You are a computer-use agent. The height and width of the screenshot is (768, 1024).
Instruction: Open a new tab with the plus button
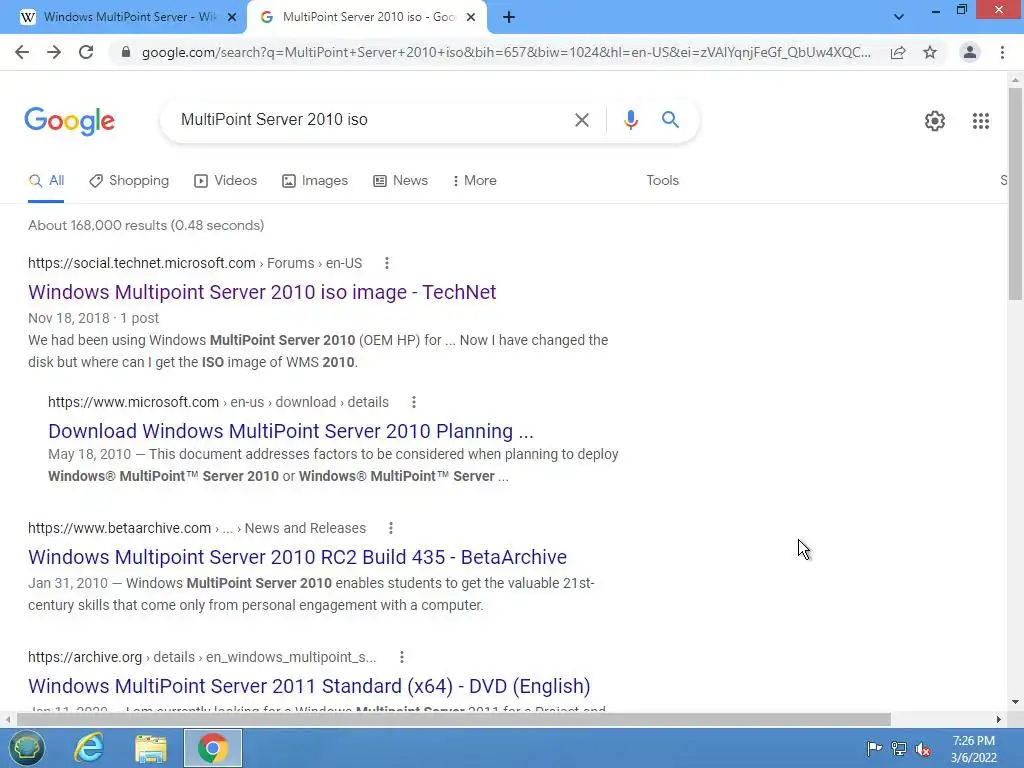pos(509,17)
